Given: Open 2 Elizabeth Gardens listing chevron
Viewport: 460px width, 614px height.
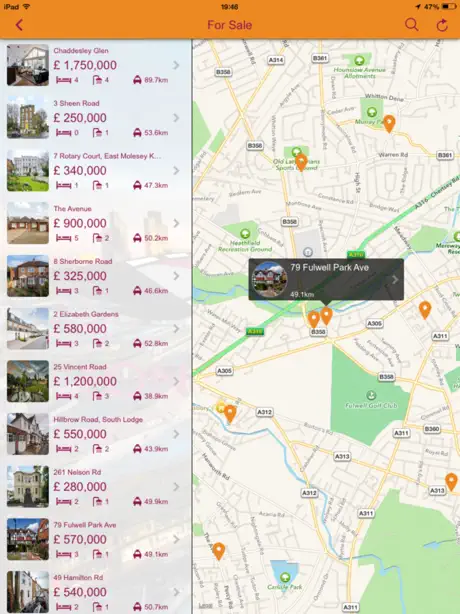Looking at the screenshot, I should point(176,329).
